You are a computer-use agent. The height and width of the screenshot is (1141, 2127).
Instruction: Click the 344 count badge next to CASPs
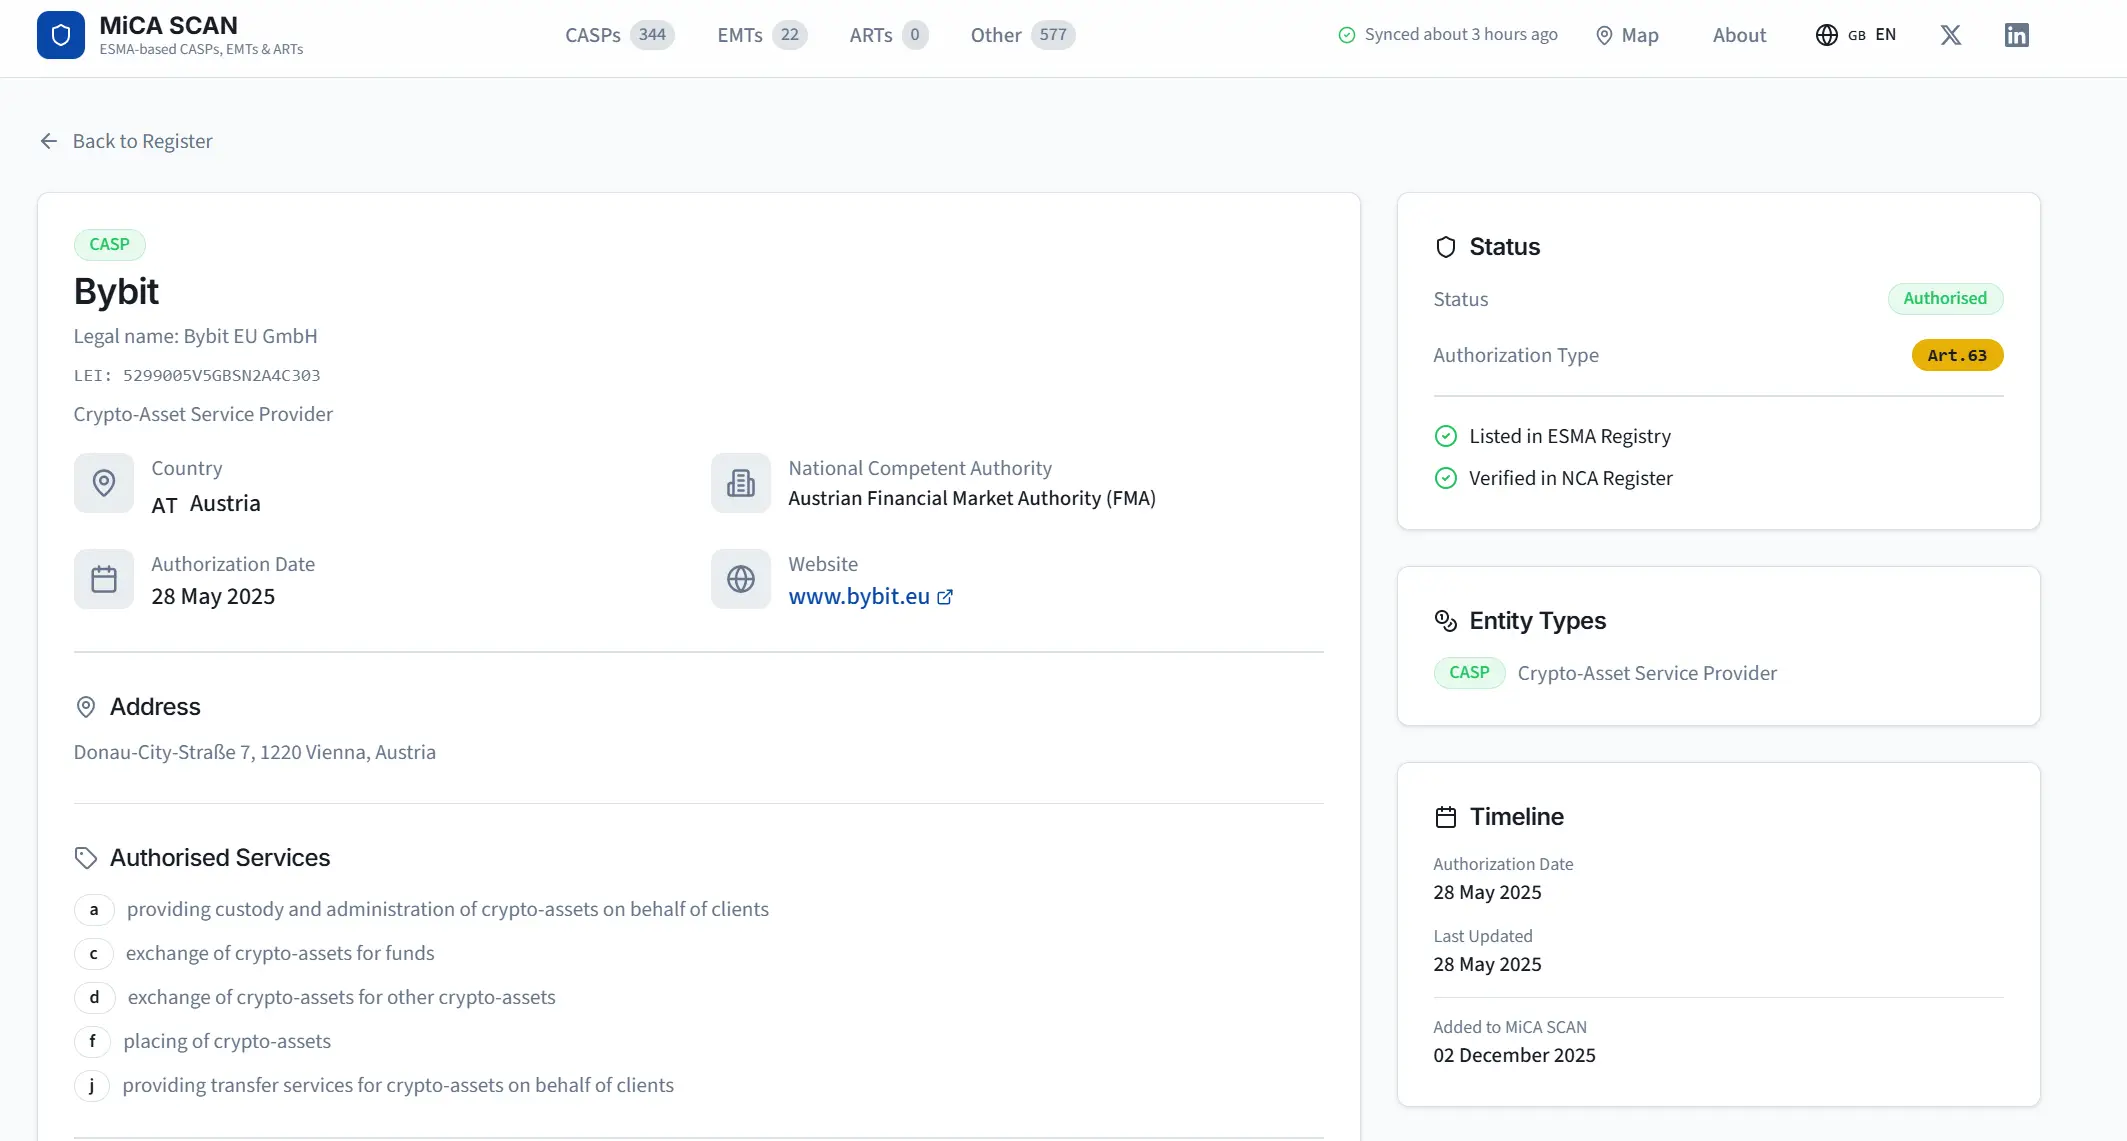pos(653,35)
